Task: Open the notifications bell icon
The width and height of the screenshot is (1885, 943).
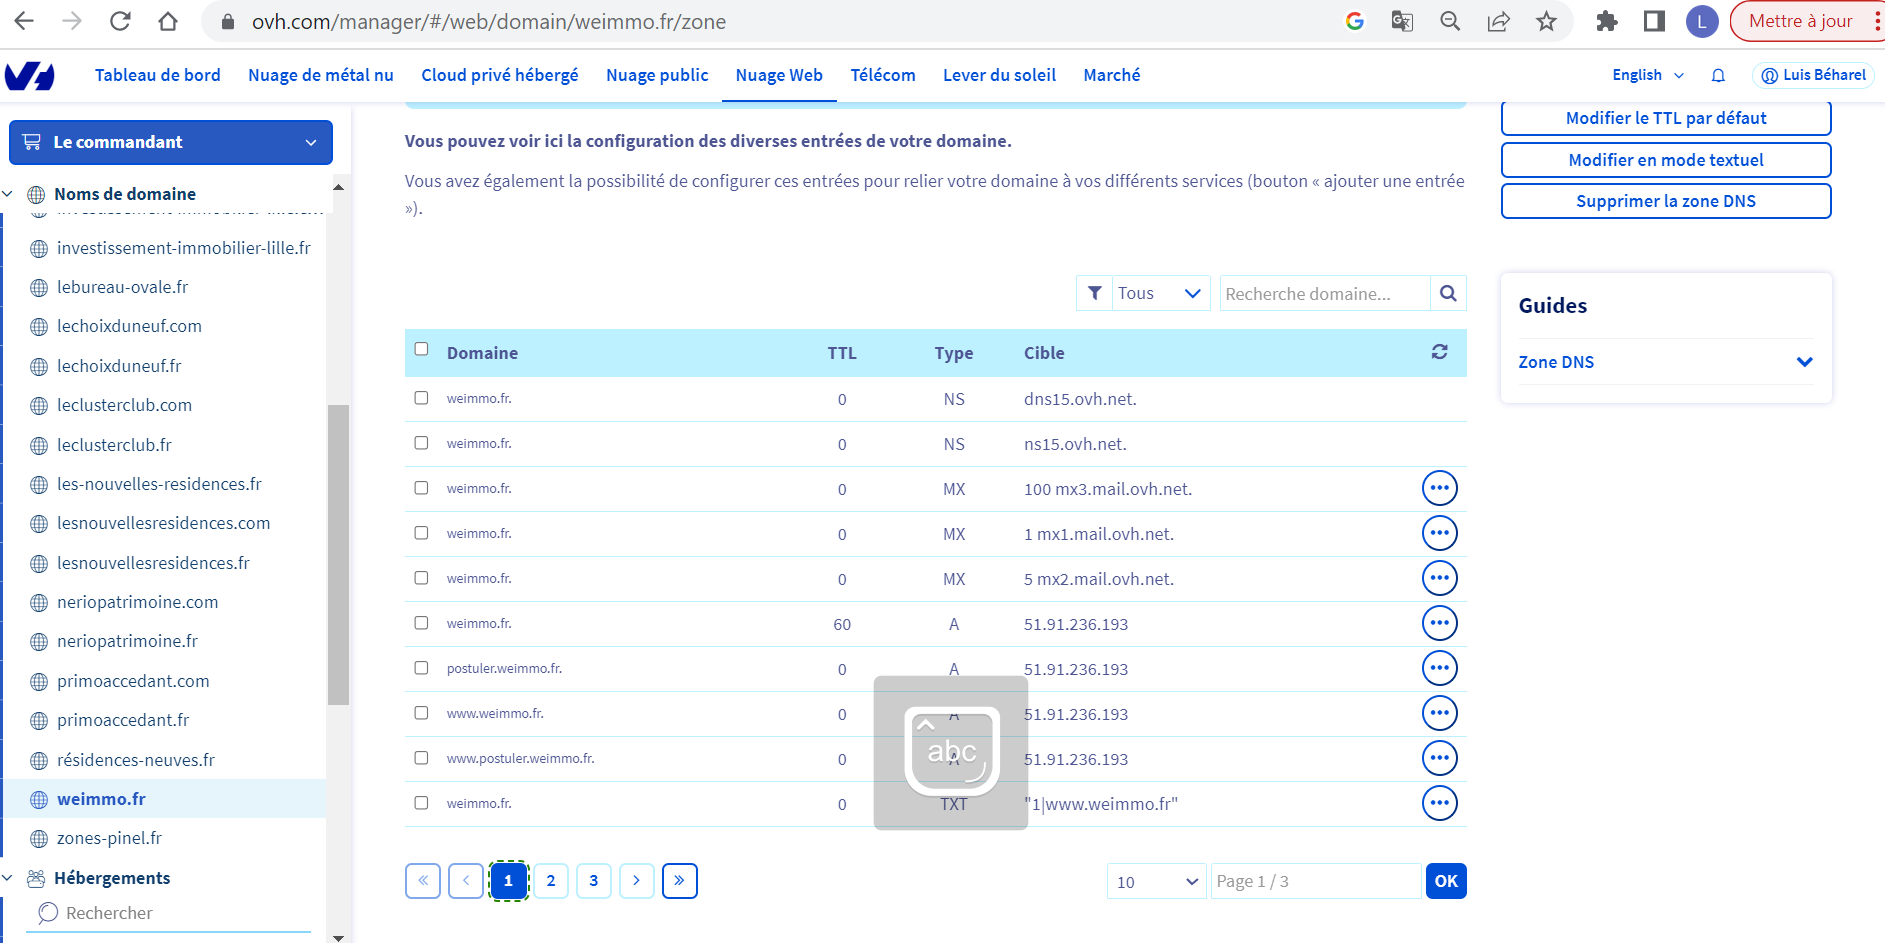Action: tap(1718, 76)
